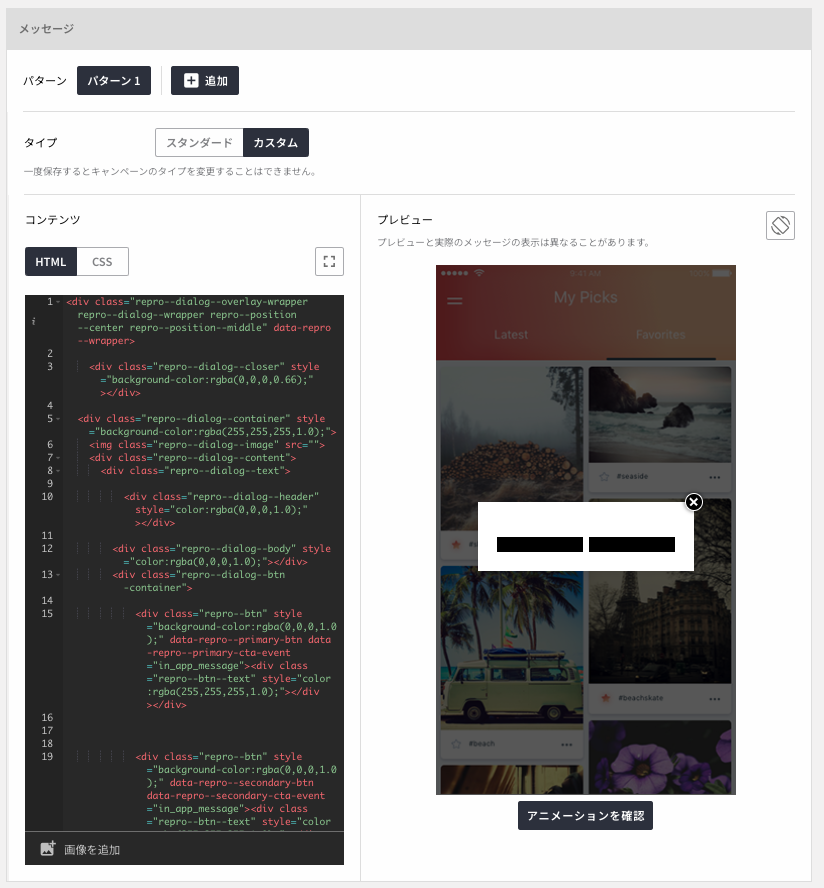This screenshot has width=824, height=888.
Task: Select パターン1
Action: tap(113, 80)
